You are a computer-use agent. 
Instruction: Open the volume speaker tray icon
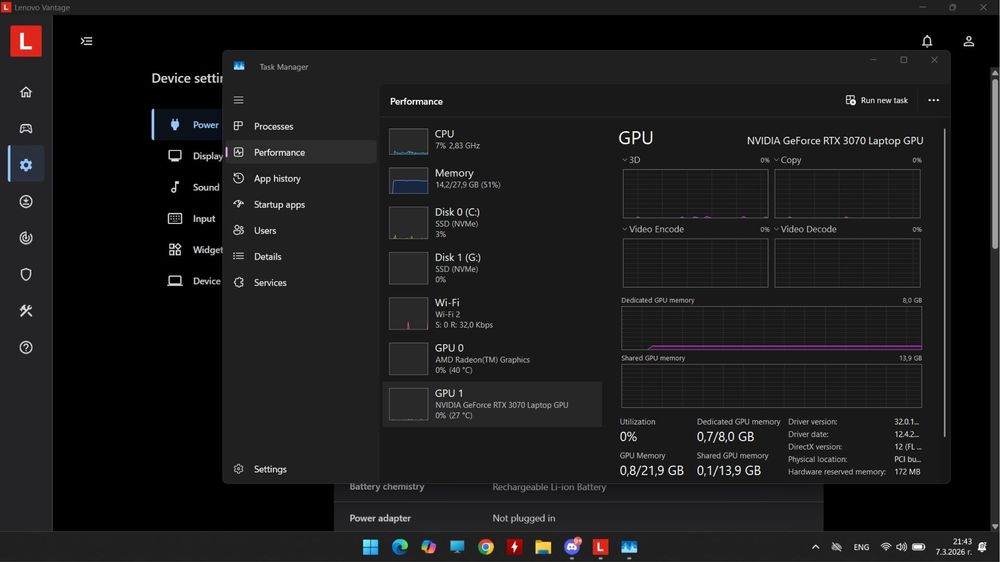click(x=901, y=547)
